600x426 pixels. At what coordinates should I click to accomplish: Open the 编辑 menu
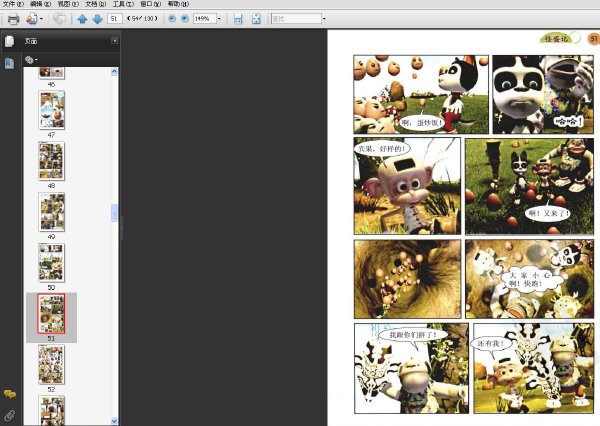pyautogui.click(x=41, y=4)
